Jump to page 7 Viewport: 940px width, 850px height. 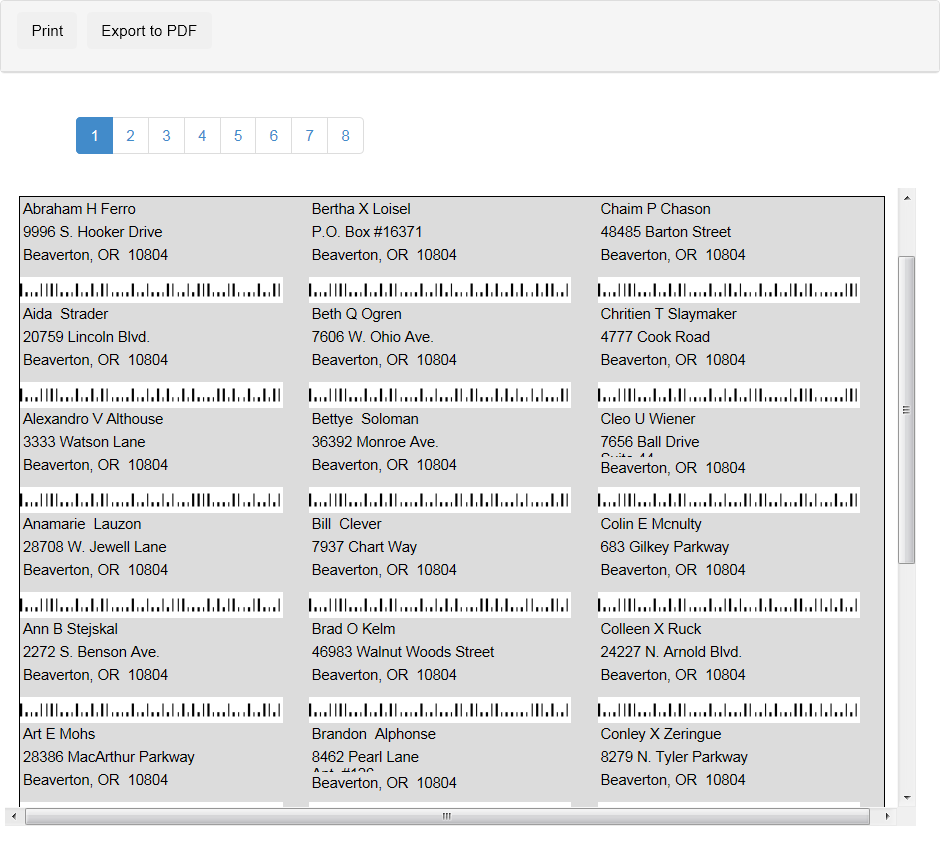pos(309,136)
